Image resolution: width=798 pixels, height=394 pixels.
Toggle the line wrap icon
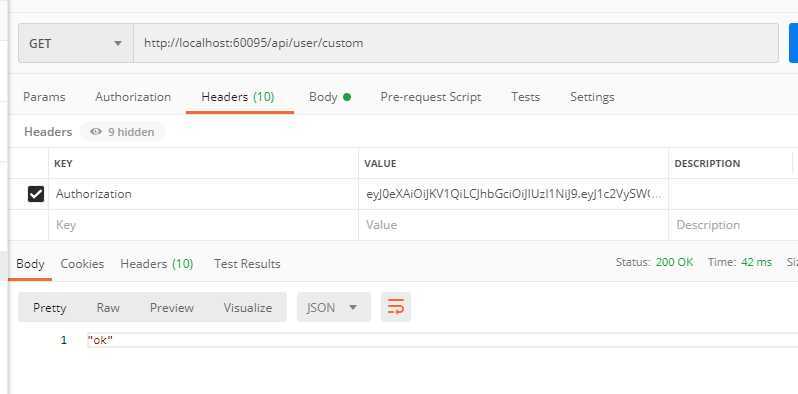[395, 307]
